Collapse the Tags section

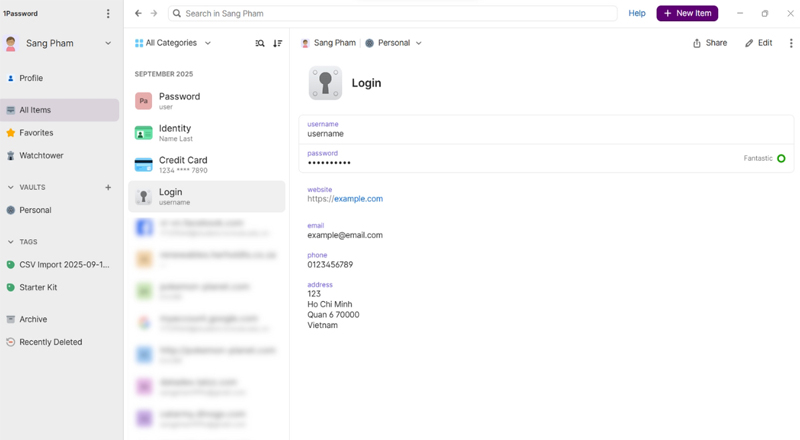pyautogui.click(x=11, y=242)
